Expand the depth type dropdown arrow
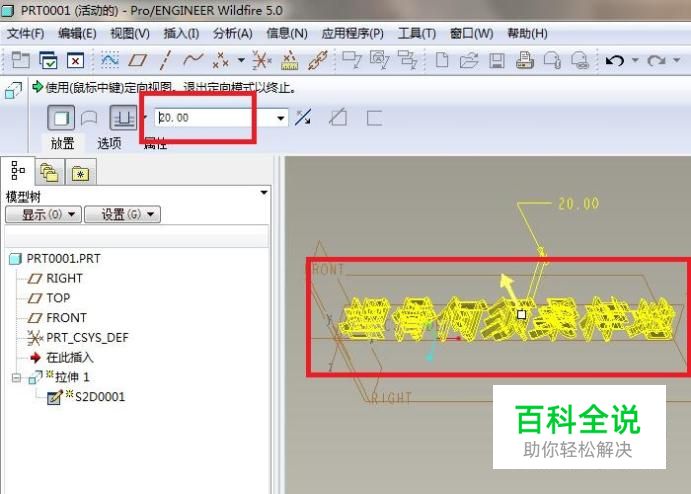The width and height of the screenshot is (691, 494). point(145,117)
